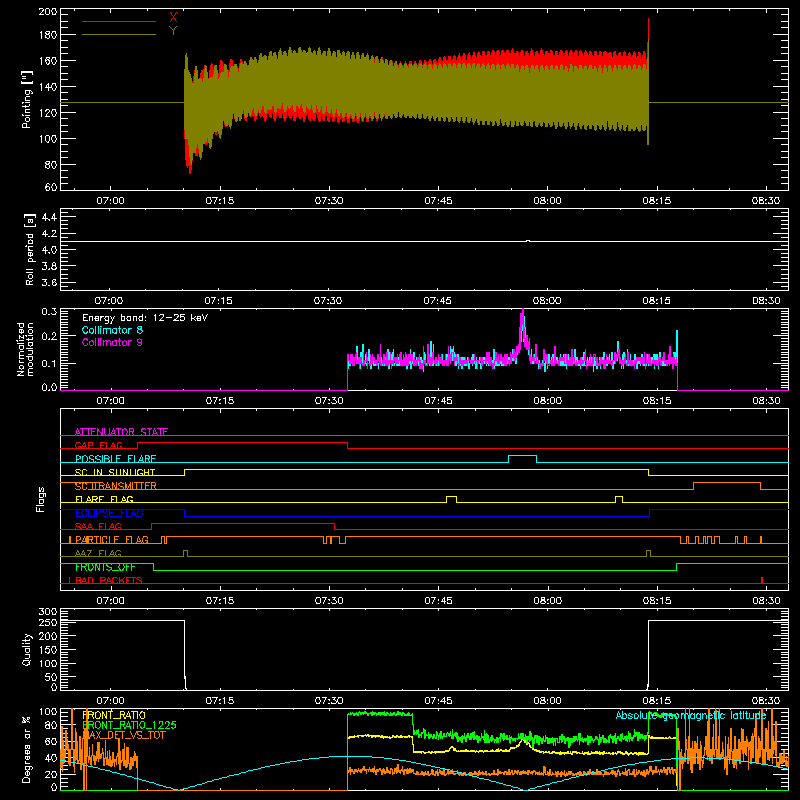Image resolution: width=800 pixels, height=800 pixels.
Task: Click first FLARE_FLAG pulse near 07:46
Action: tap(451, 496)
